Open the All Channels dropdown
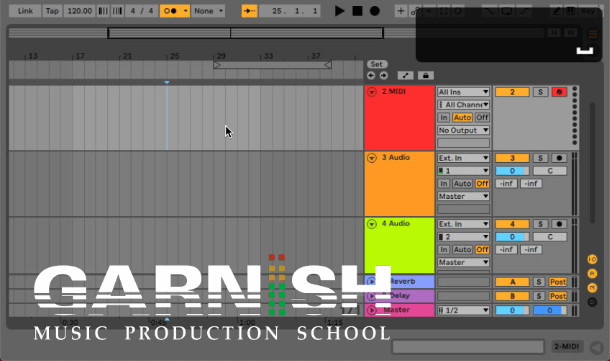Image resolution: width=610 pixels, height=361 pixels. click(463, 105)
